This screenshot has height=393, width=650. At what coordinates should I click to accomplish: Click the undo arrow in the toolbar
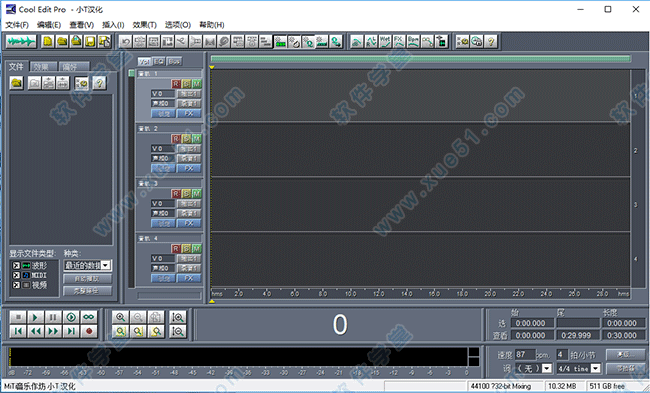pos(126,41)
